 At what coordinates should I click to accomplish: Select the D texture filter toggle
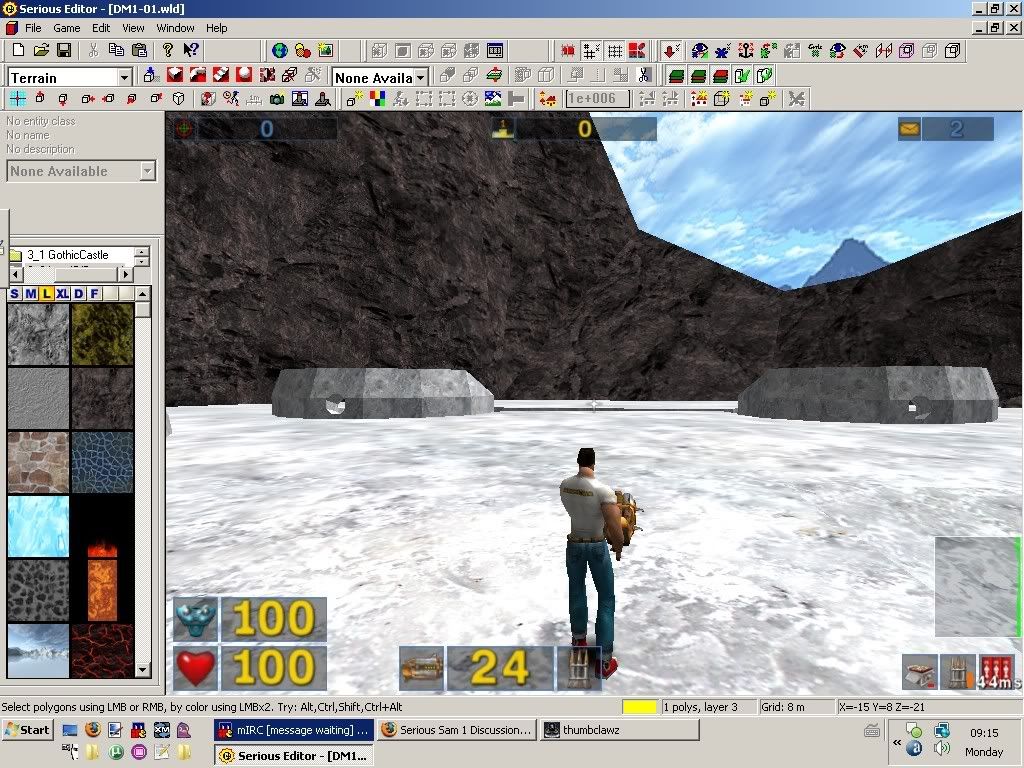click(x=78, y=294)
